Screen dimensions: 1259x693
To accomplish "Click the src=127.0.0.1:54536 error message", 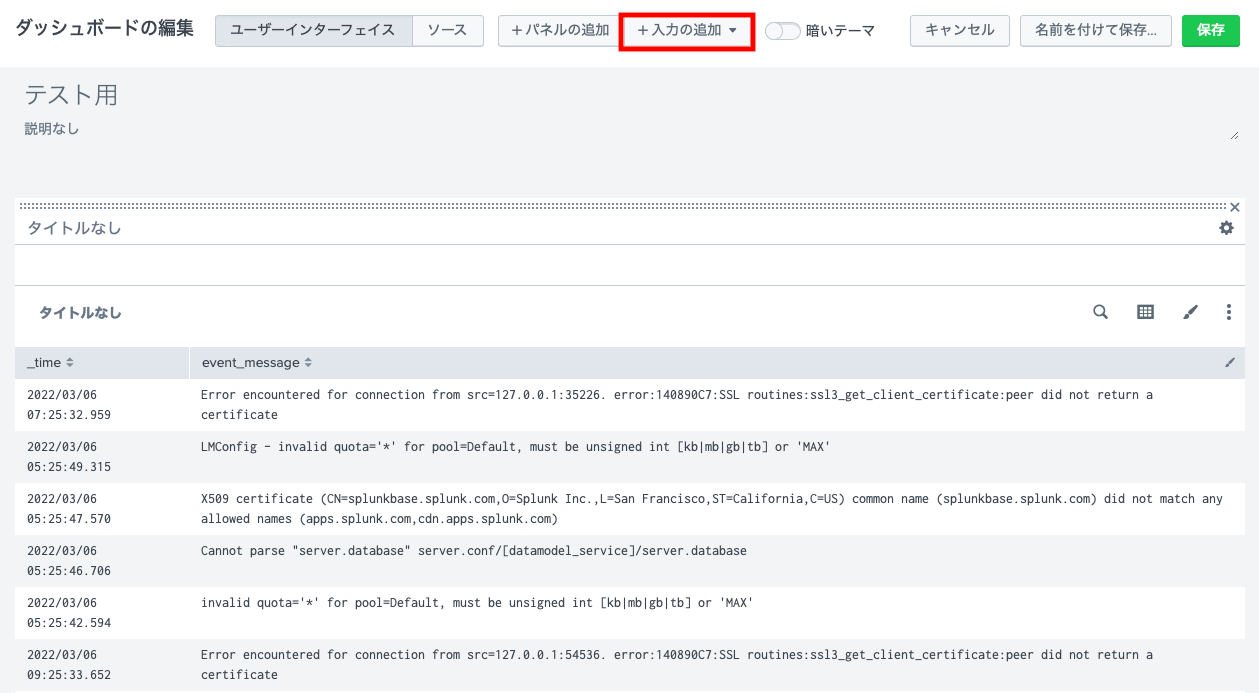I will point(677,665).
